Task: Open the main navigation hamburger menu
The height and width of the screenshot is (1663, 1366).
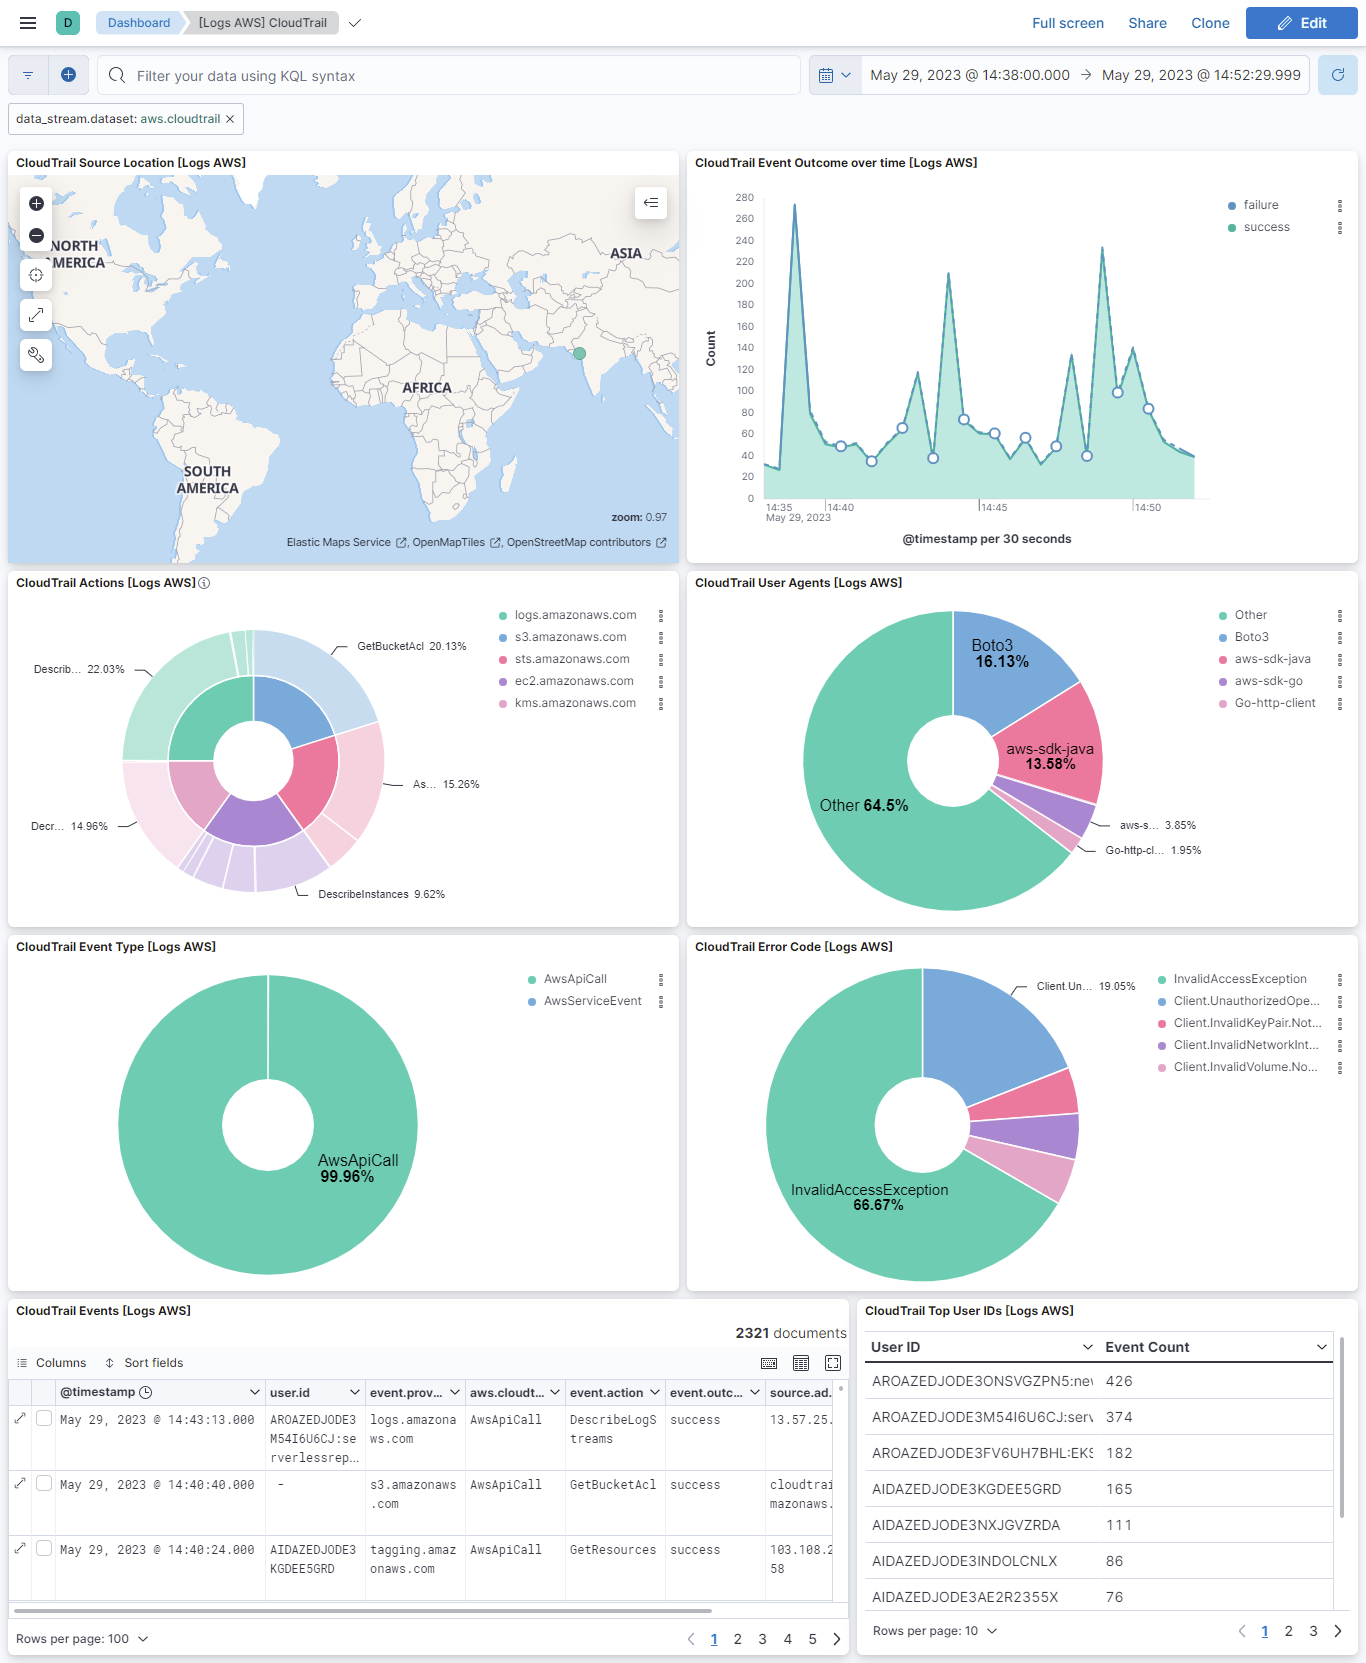Action: [x=28, y=23]
